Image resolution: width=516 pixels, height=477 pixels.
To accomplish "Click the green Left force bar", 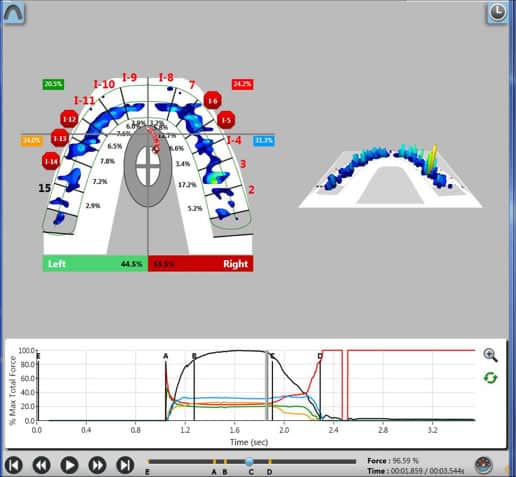I will coord(95,264).
